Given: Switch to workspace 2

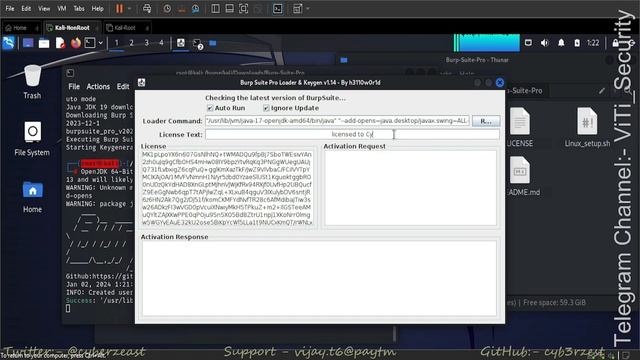Looking at the screenshot, I should 131,43.
